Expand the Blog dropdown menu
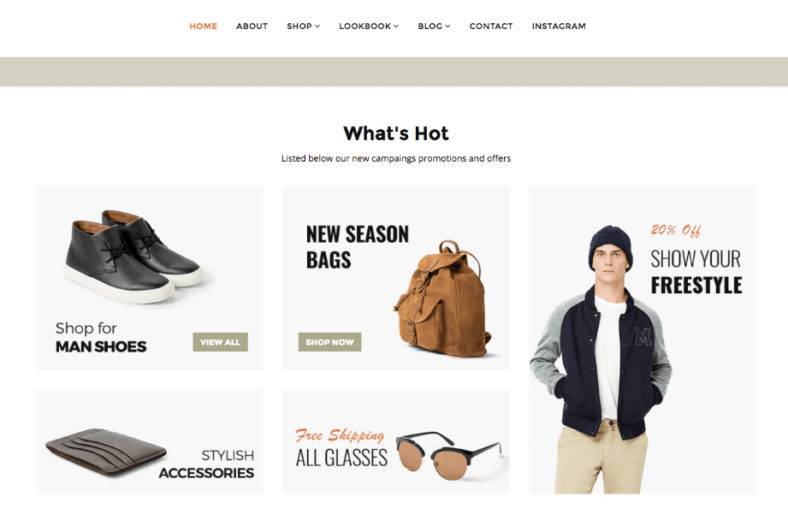The image size is (788, 514). tap(434, 26)
